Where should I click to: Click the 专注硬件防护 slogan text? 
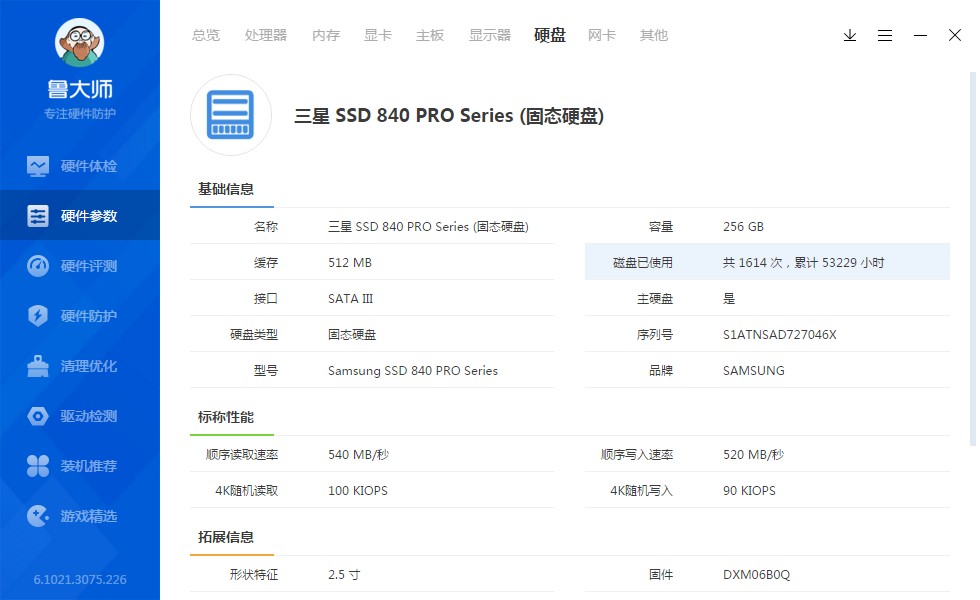(80, 114)
